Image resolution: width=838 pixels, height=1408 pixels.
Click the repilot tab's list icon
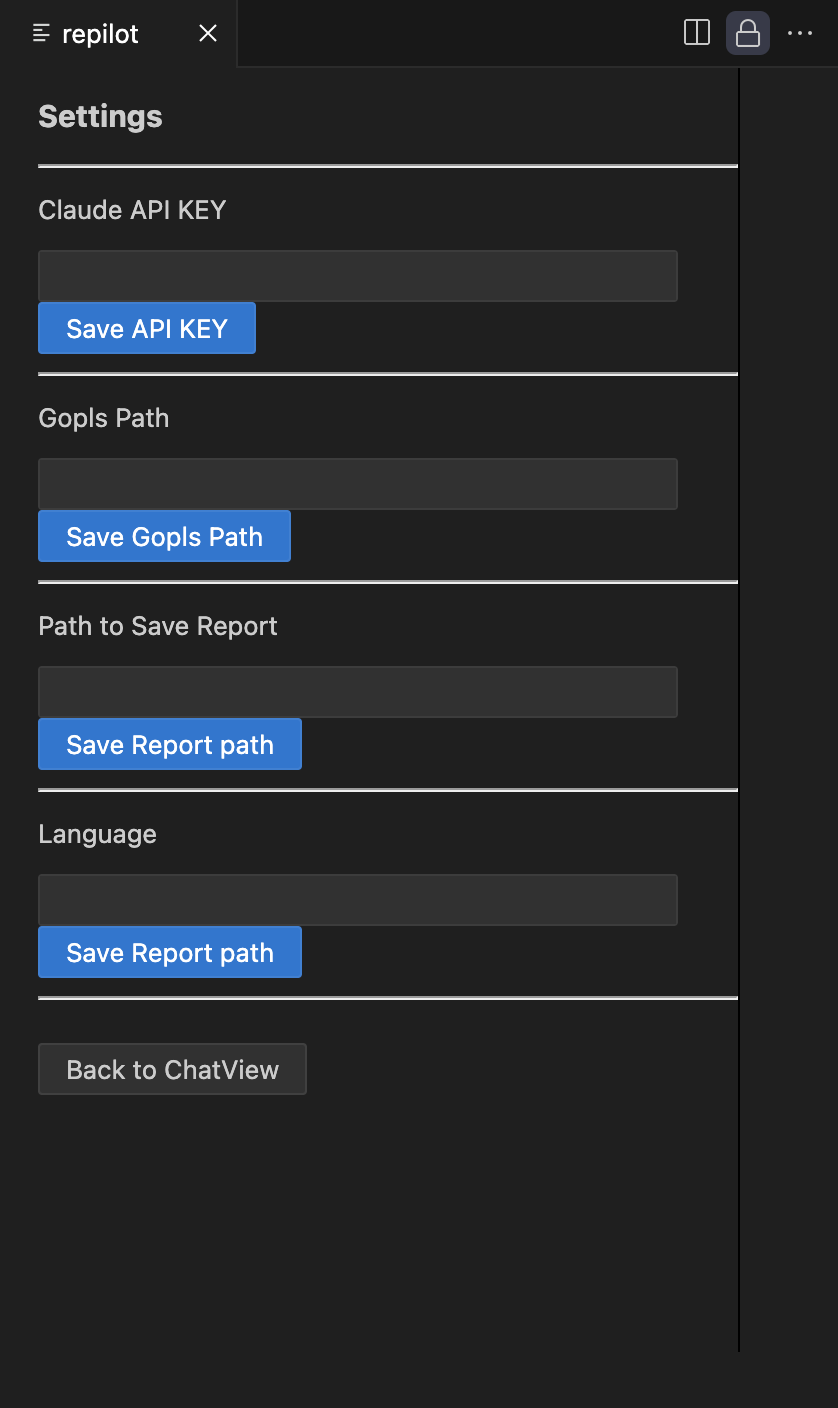pos(41,34)
